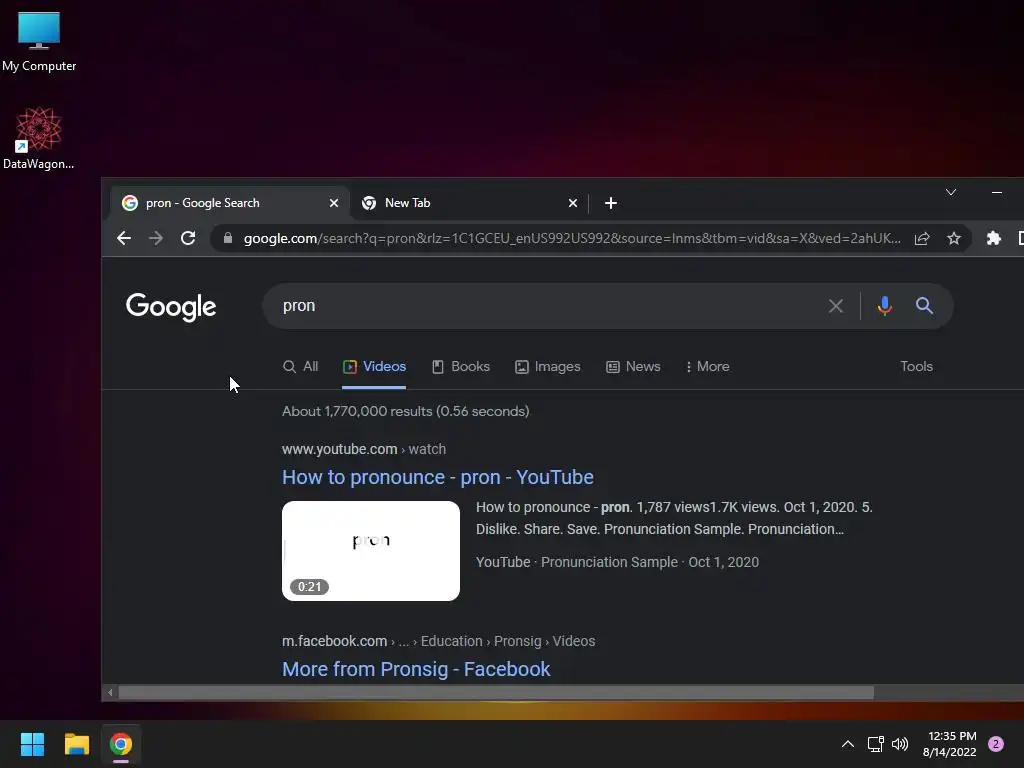Click the browser forward arrow
The image size is (1024, 768).
(155, 238)
